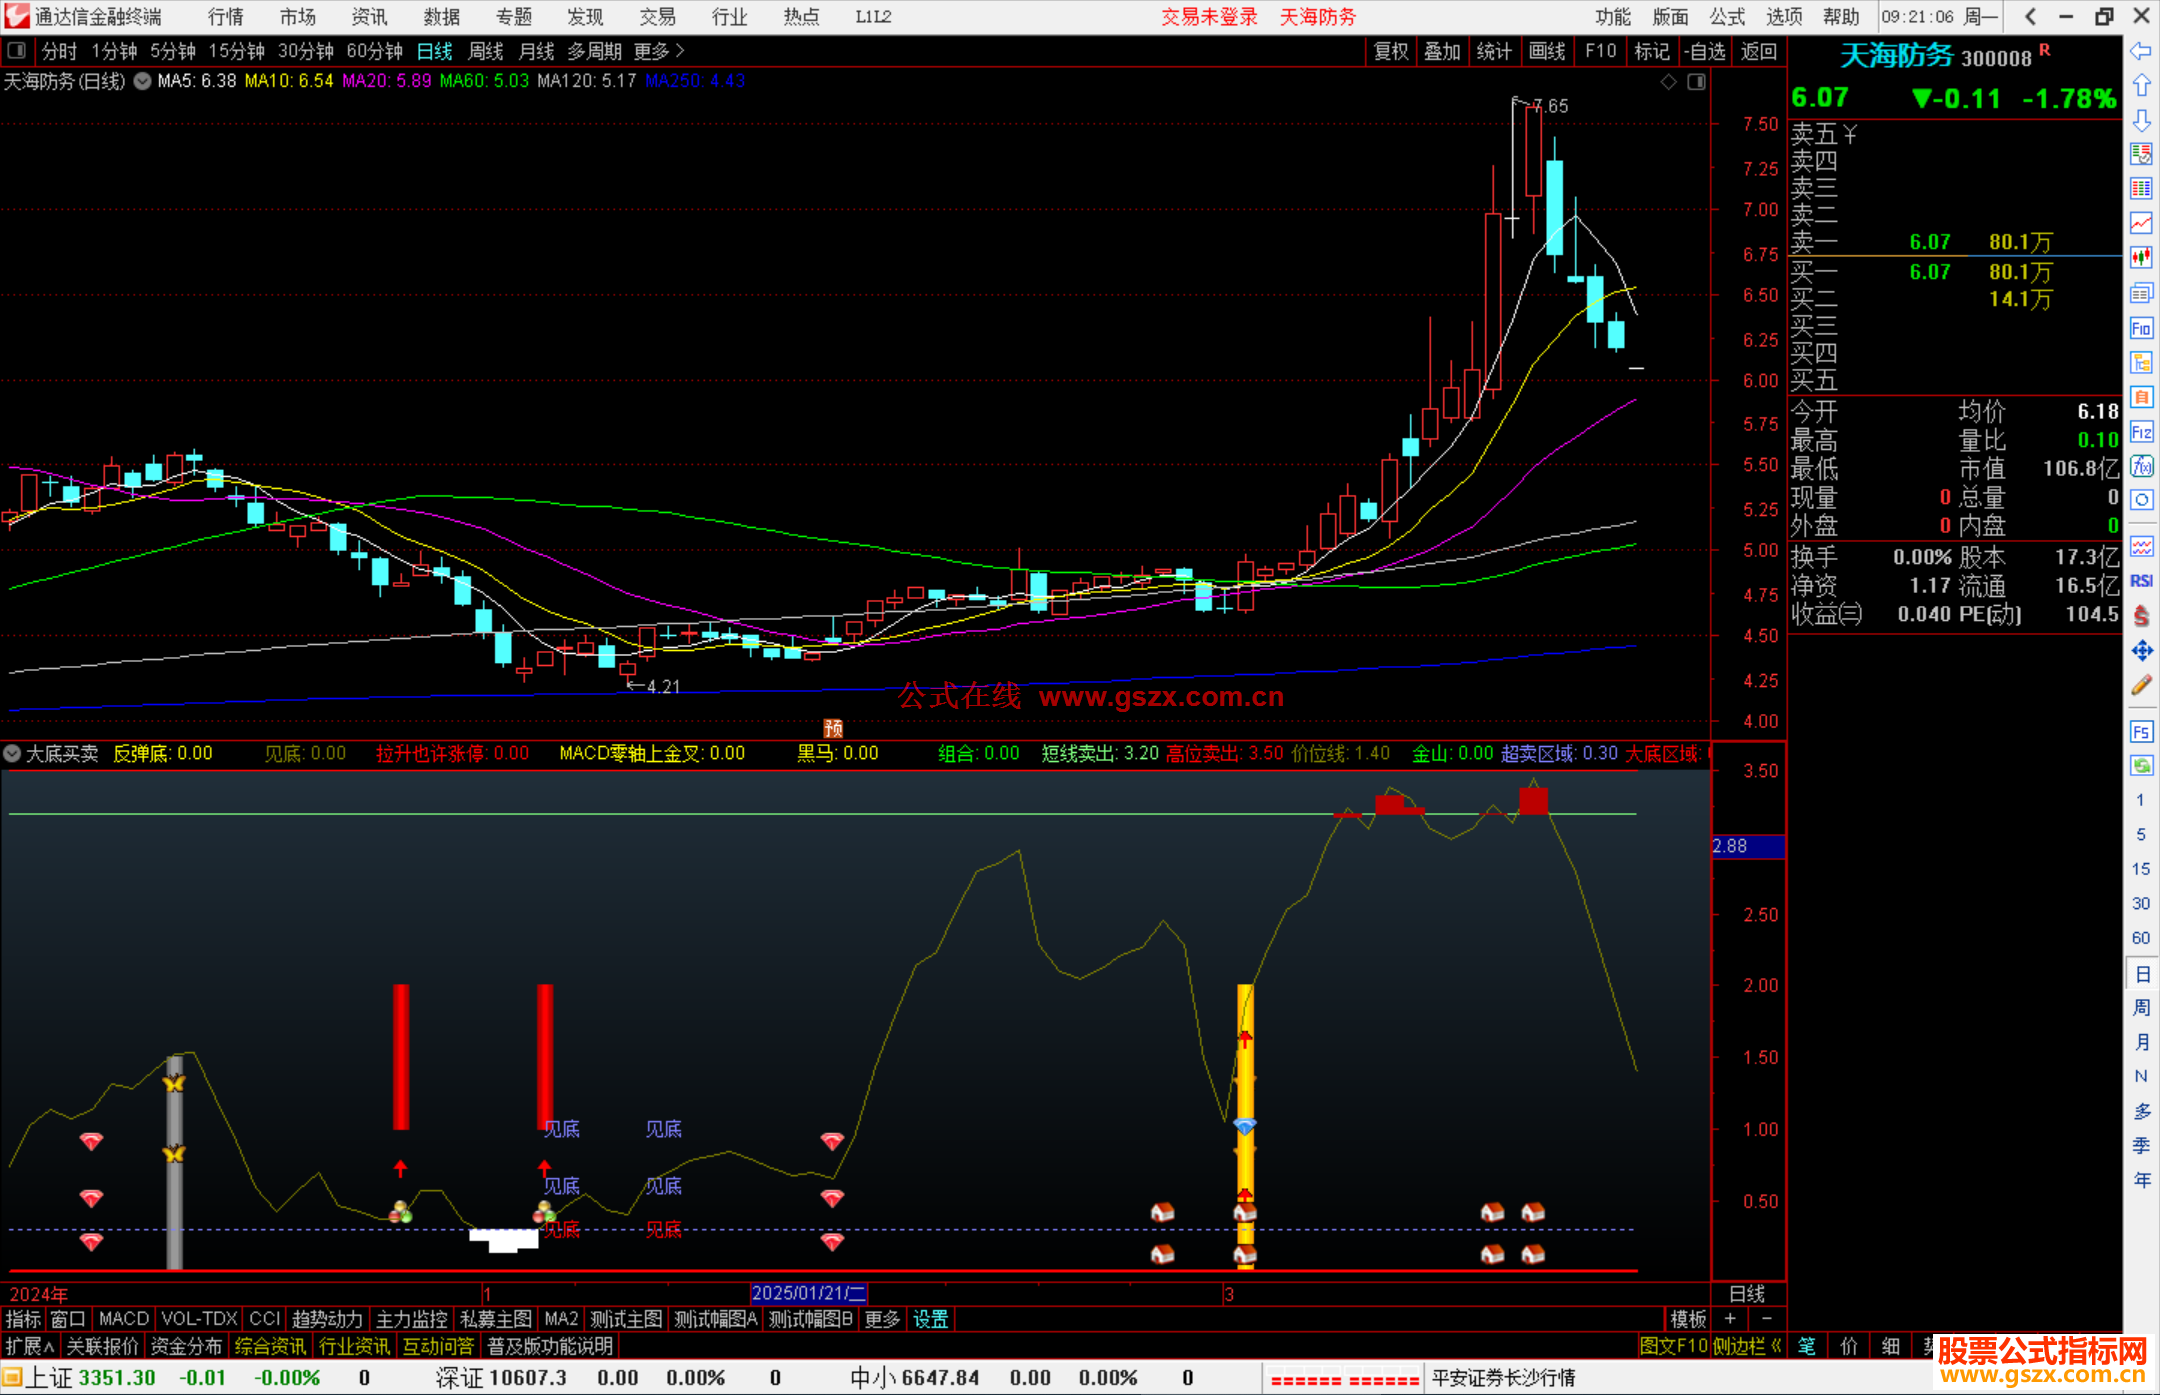Image resolution: width=2160 pixels, height=1395 pixels.
Task: Click the maximize chart panel icon
Action: [1696, 82]
